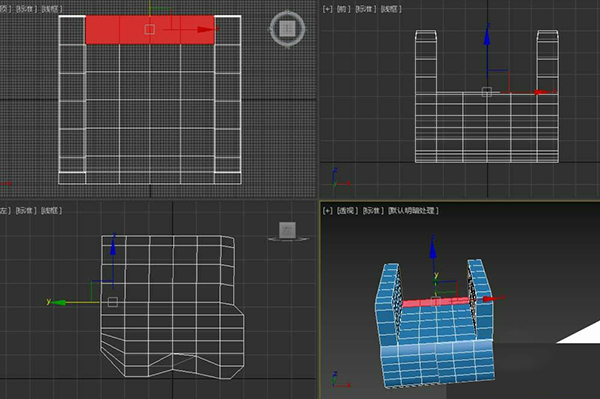Select the blue Z-axis gizmo arrow in Left viewport

click(x=113, y=246)
